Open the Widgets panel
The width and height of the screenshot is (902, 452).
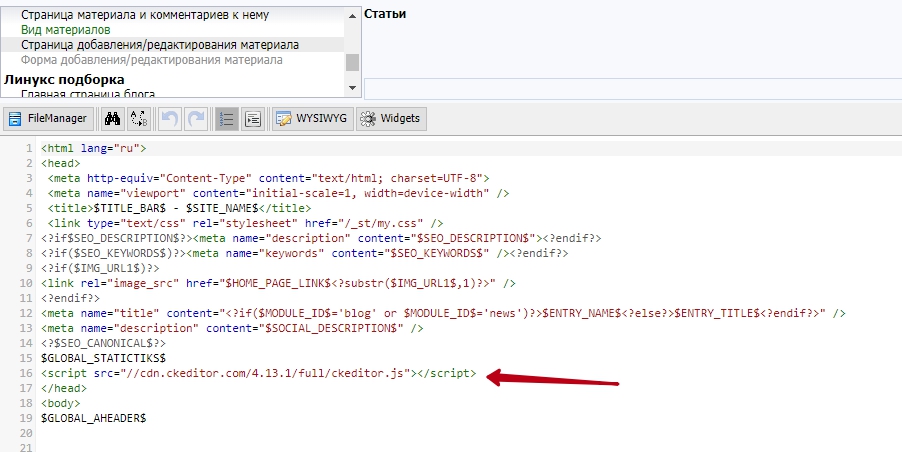pyautogui.click(x=390, y=119)
